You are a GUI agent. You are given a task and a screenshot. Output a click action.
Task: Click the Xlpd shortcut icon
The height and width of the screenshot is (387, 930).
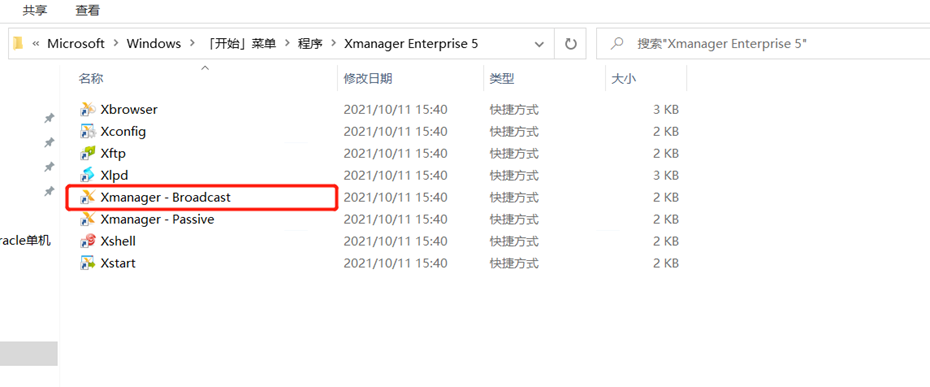[88, 175]
